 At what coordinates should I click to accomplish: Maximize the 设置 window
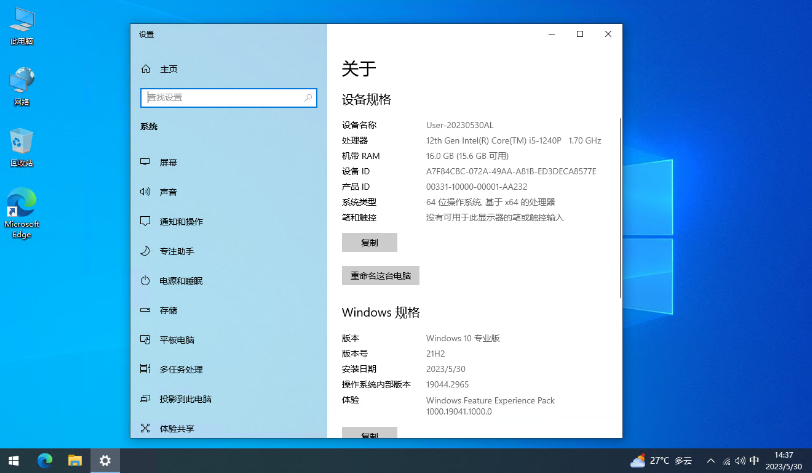(580, 34)
